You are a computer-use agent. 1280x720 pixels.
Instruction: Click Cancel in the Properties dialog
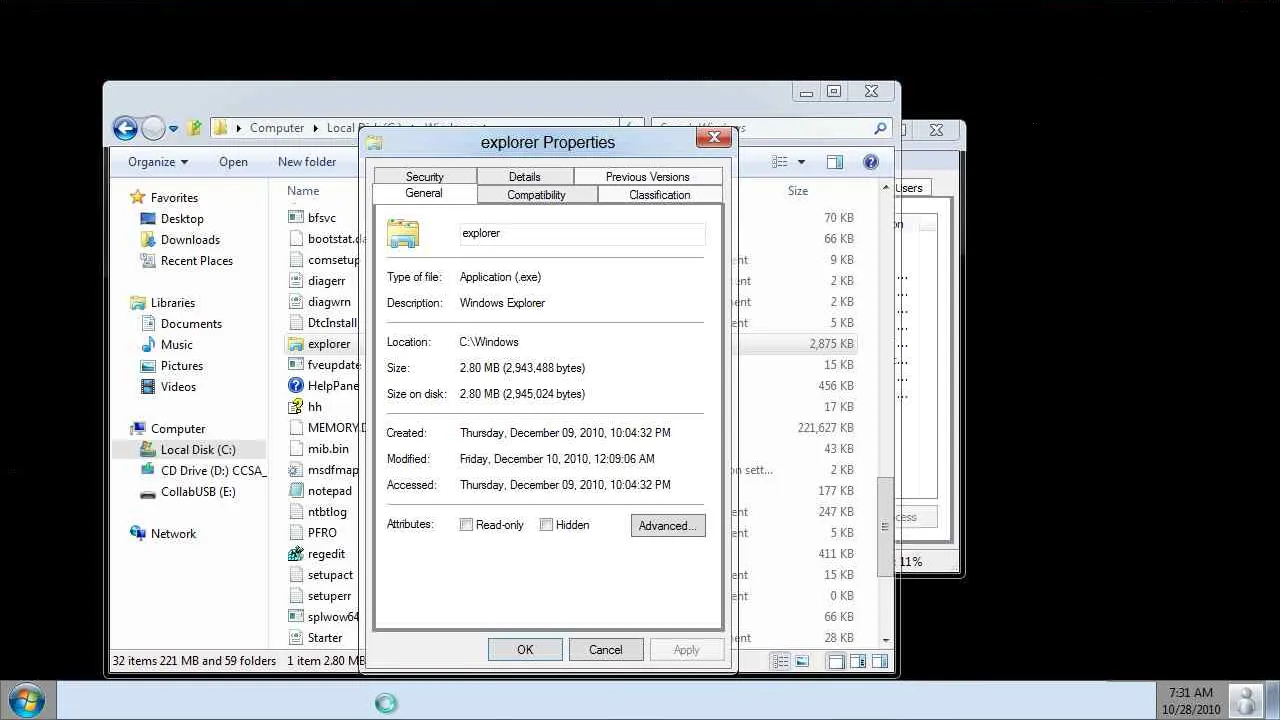pos(605,650)
